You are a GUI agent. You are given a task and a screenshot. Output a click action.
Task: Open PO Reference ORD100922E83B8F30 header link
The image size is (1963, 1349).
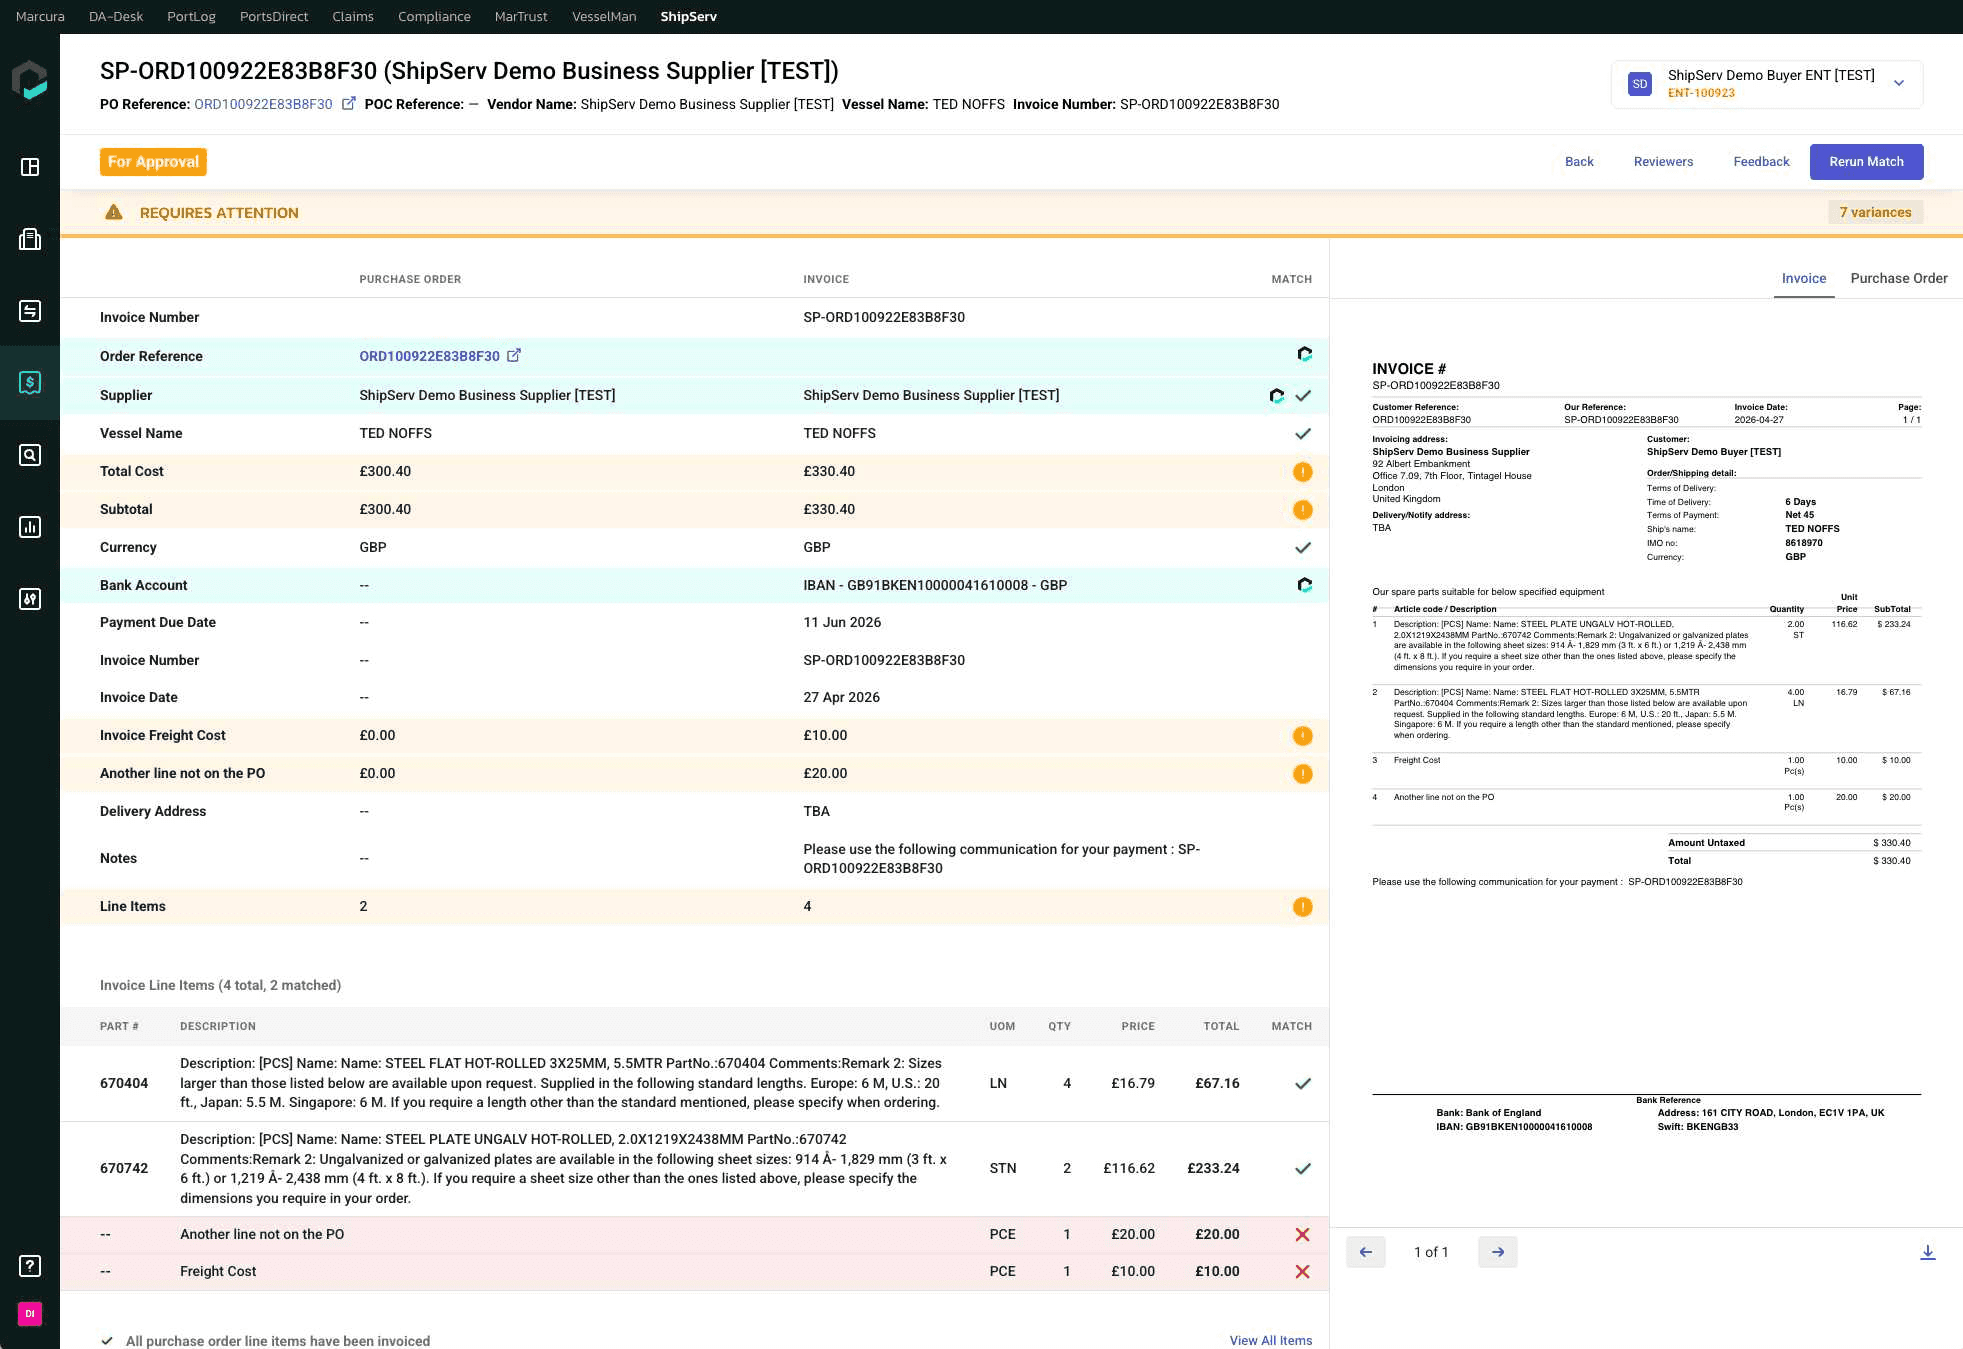click(x=263, y=104)
